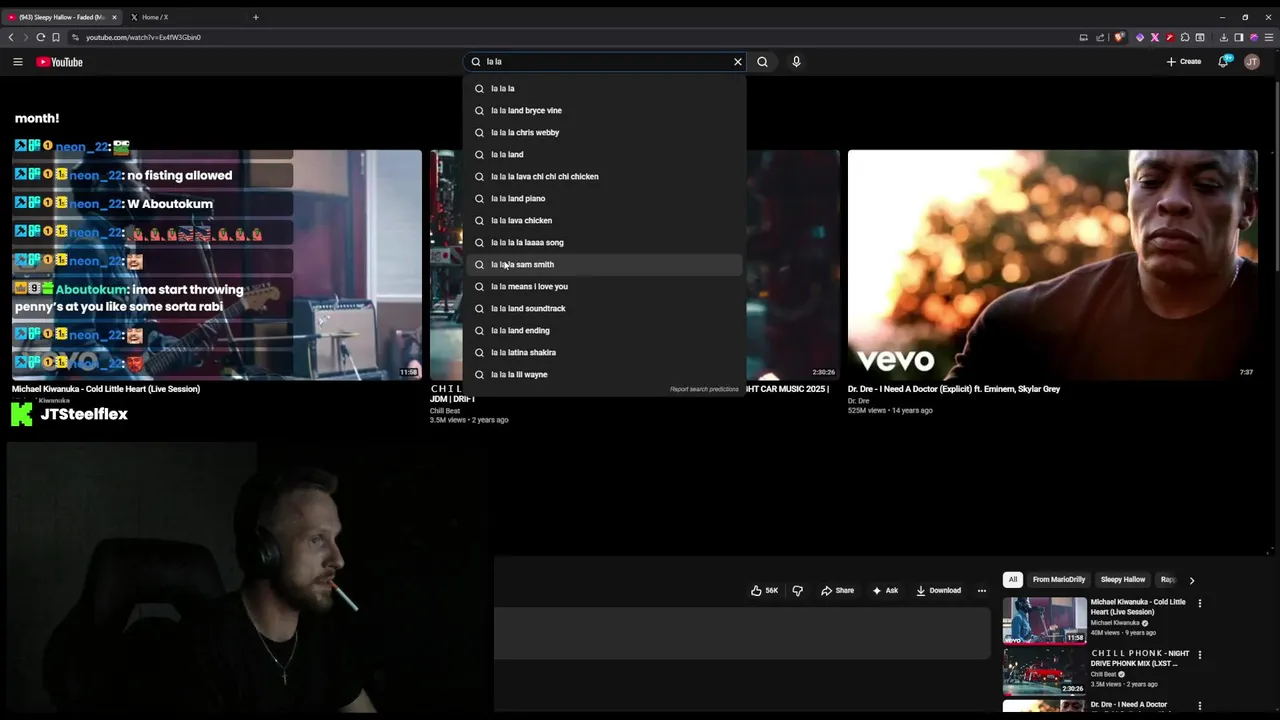Like the video (56K thumbs up)
Image resolution: width=1280 pixels, height=720 pixels.
click(x=764, y=590)
